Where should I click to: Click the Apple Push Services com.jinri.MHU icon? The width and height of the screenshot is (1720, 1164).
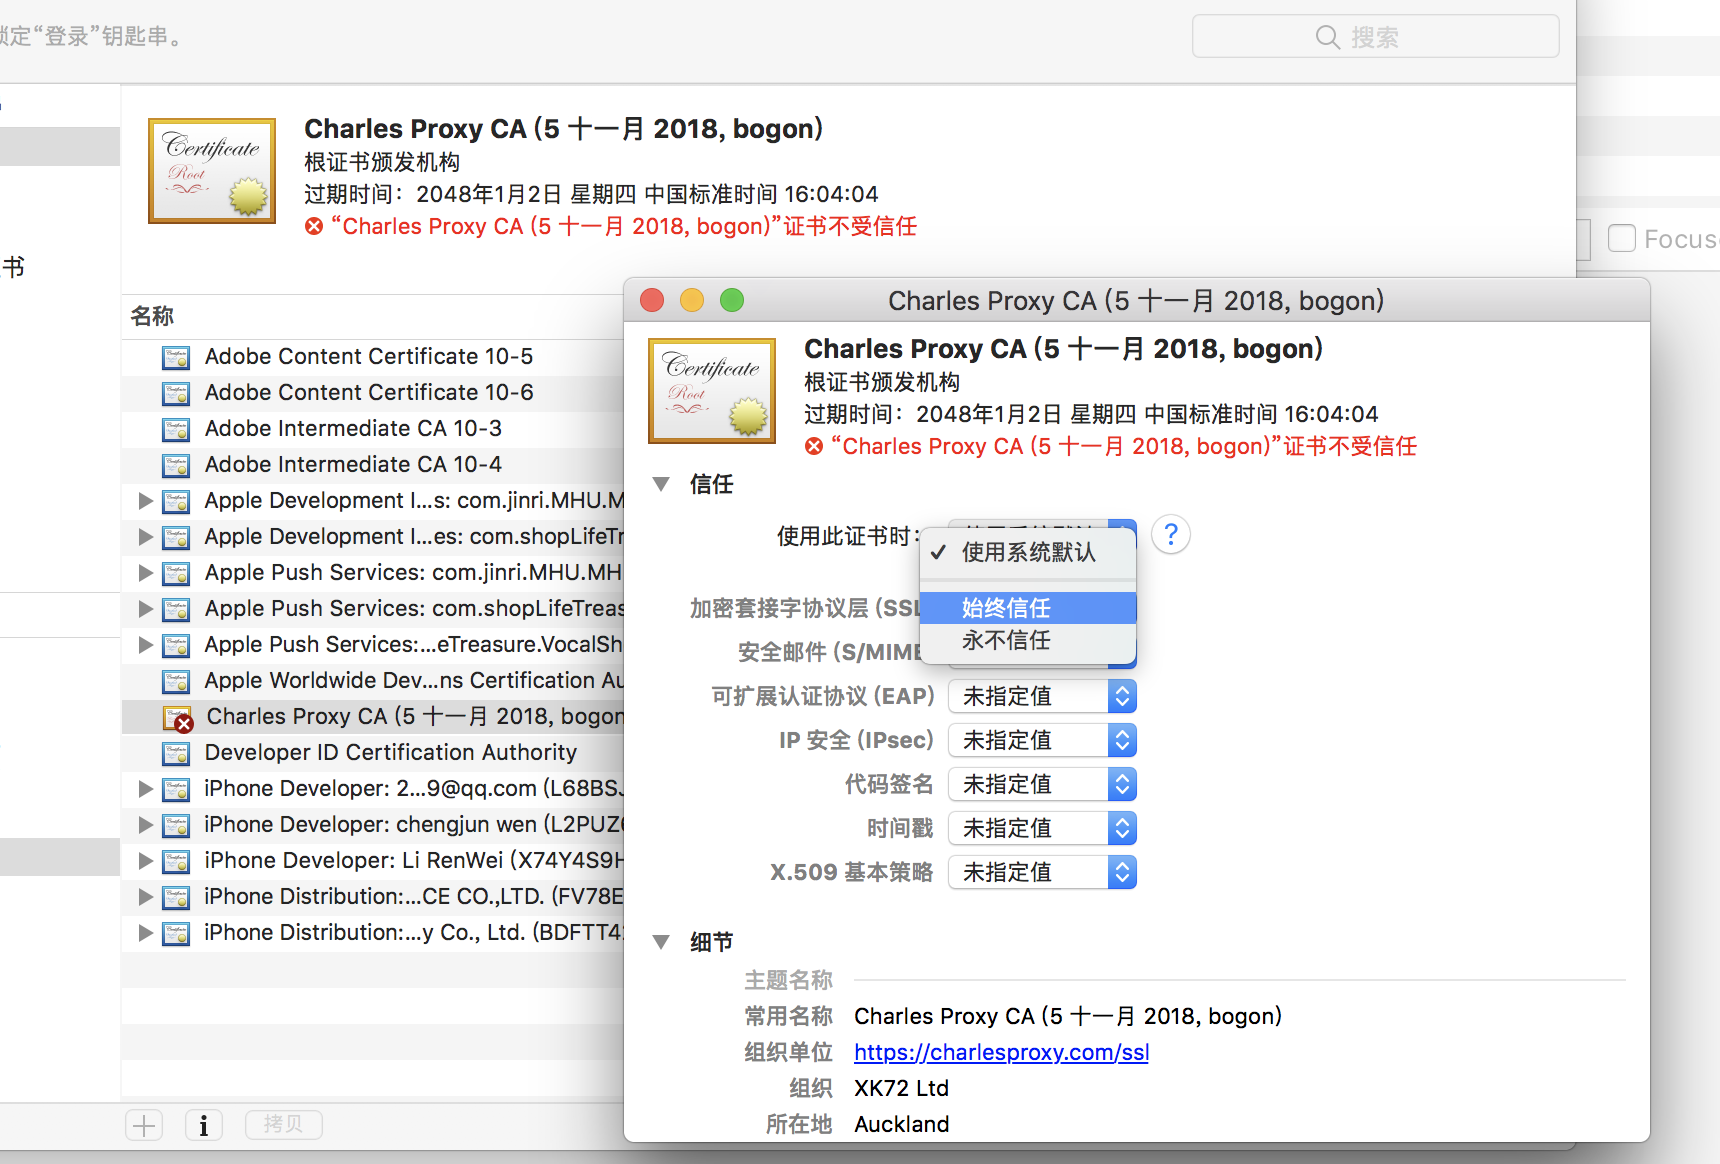(x=176, y=573)
